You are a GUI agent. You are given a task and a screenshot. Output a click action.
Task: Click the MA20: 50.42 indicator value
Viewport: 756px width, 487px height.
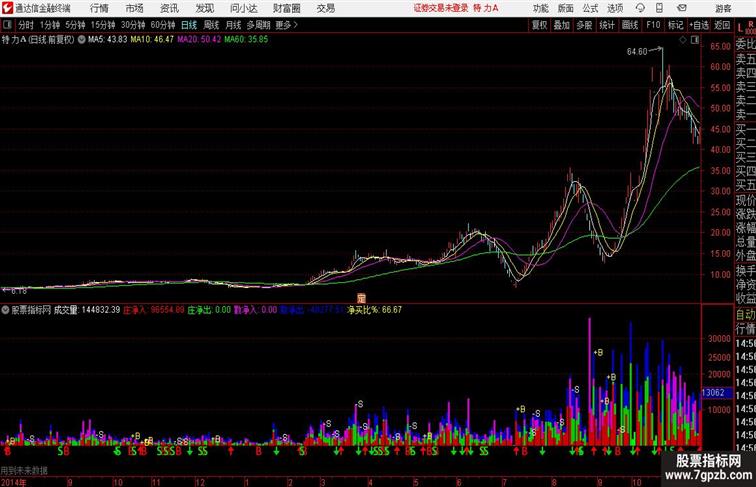[199, 40]
